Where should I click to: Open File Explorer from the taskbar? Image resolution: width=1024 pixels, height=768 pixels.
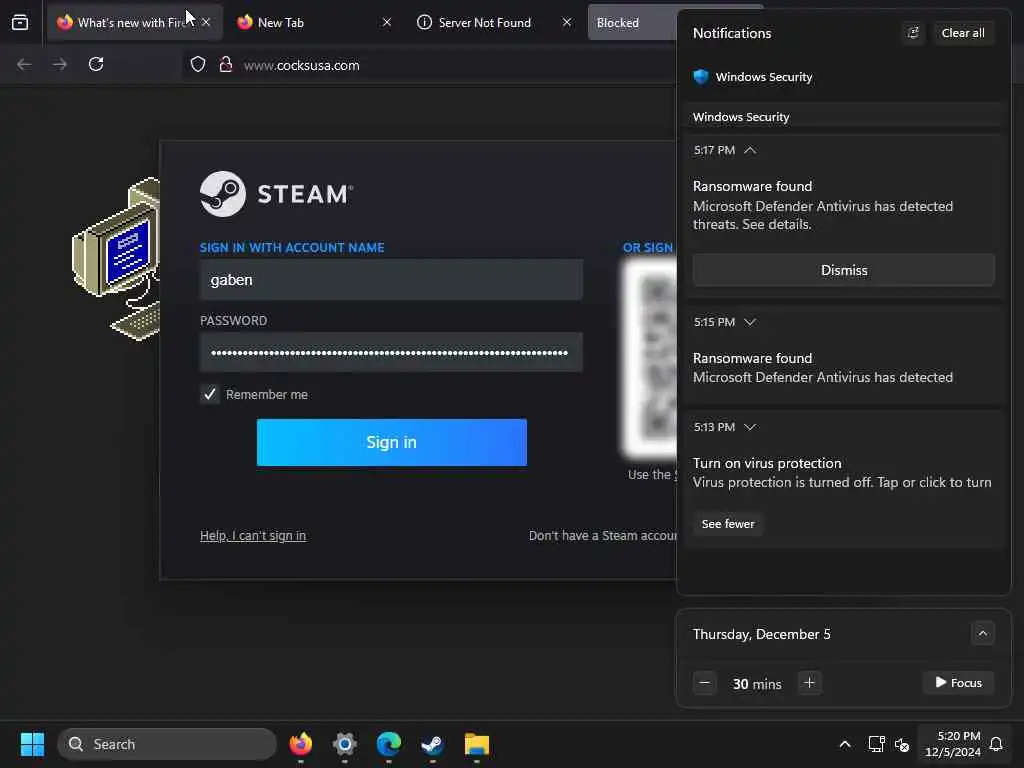(x=477, y=744)
